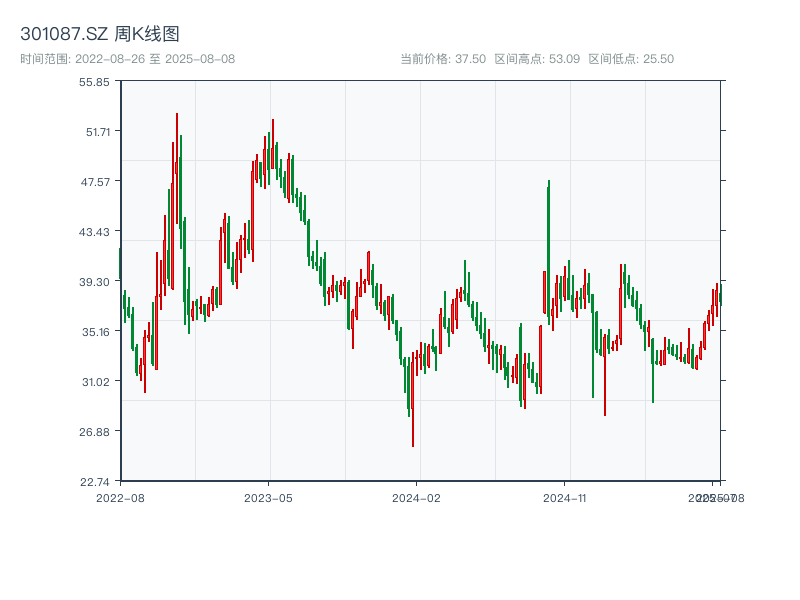The width and height of the screenshot is (800, 600).
Task: Click the y-axis label 43.43
Action: pyautogui.click(x=94, y=232)
